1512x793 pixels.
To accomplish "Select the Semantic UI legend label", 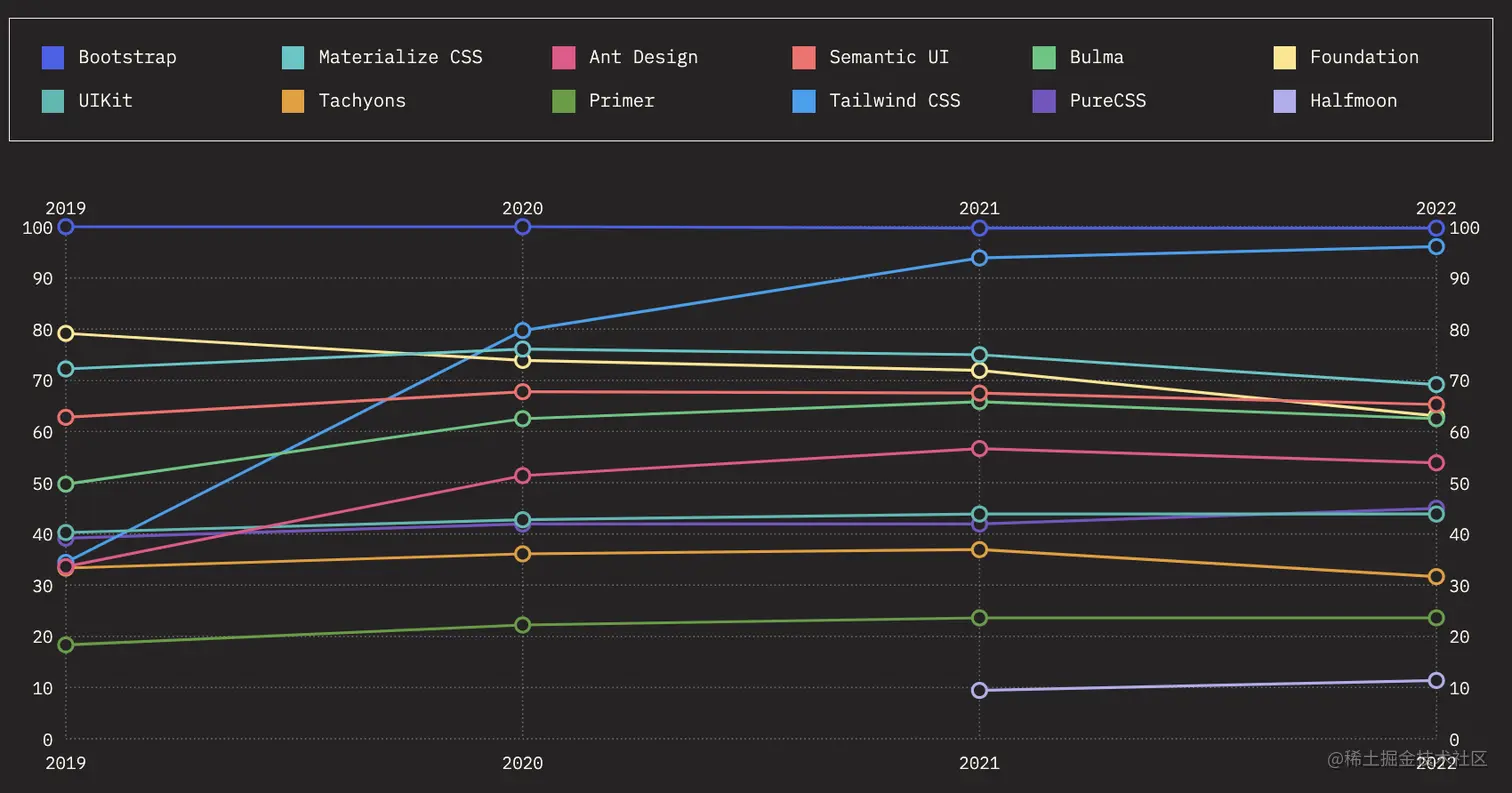I will [x=889, y=57].
